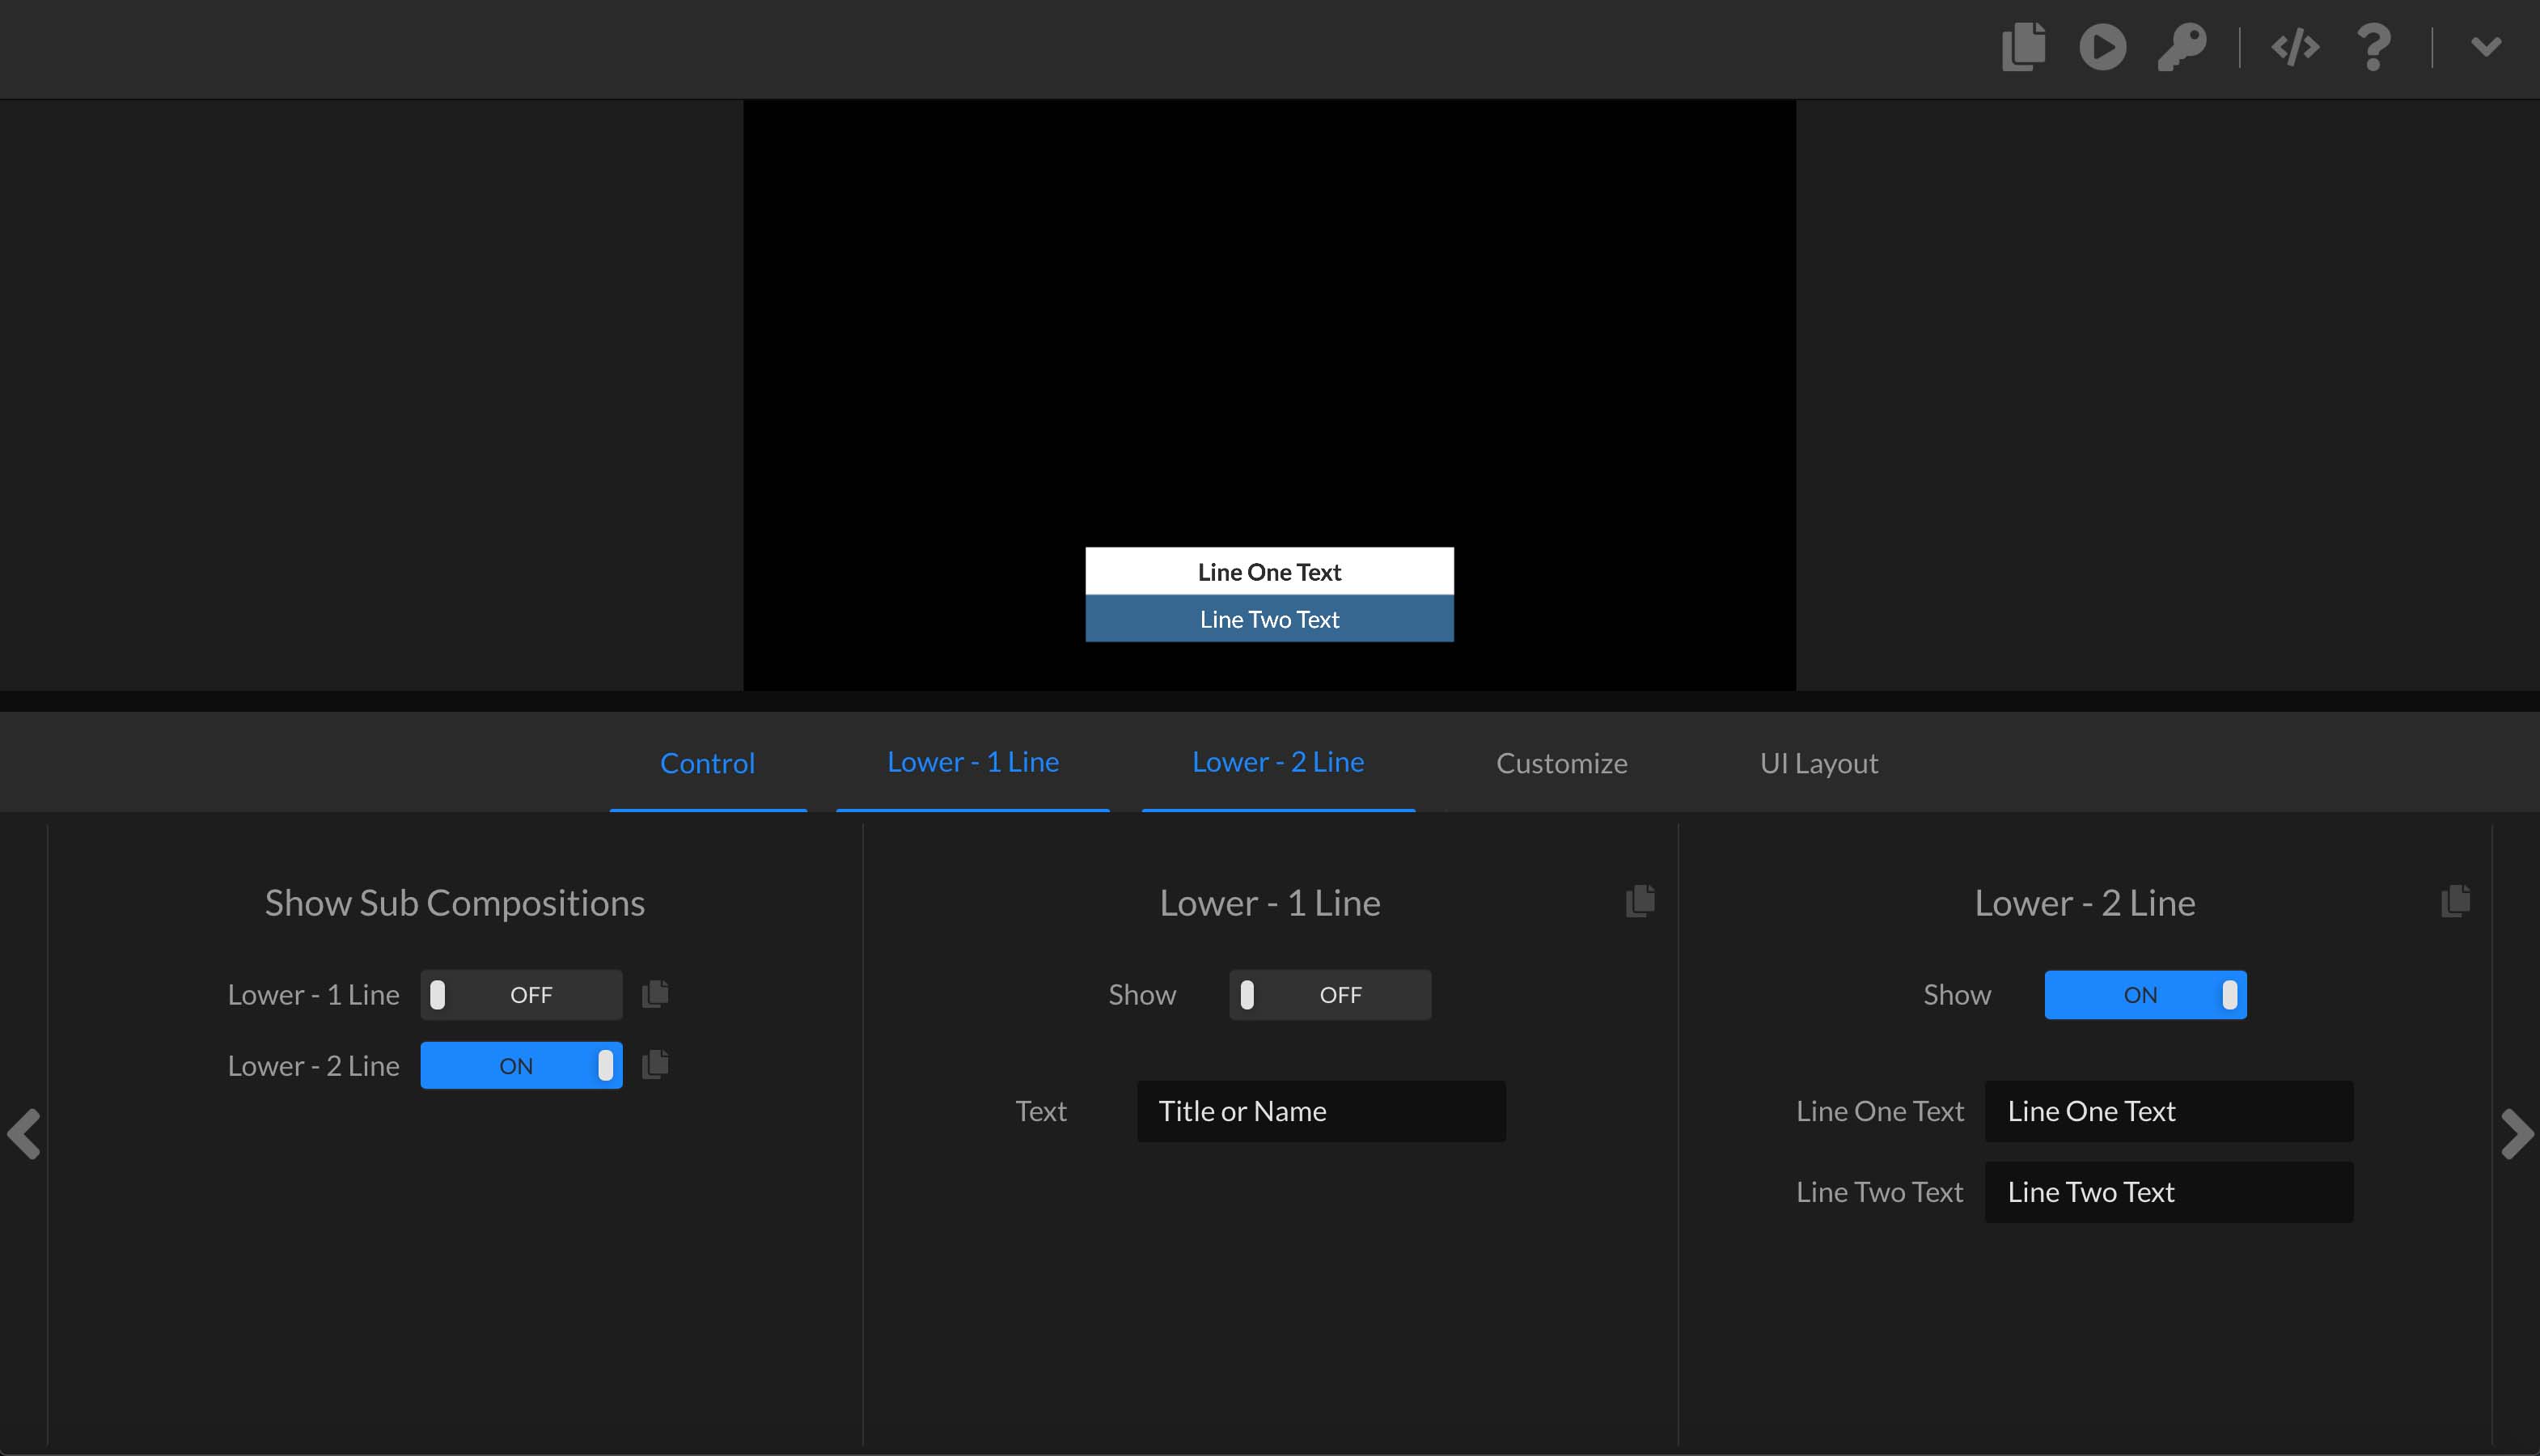Click copy icon in Lower - 2 Line panel header
2540x1456 pixels.
[2455, 901]
